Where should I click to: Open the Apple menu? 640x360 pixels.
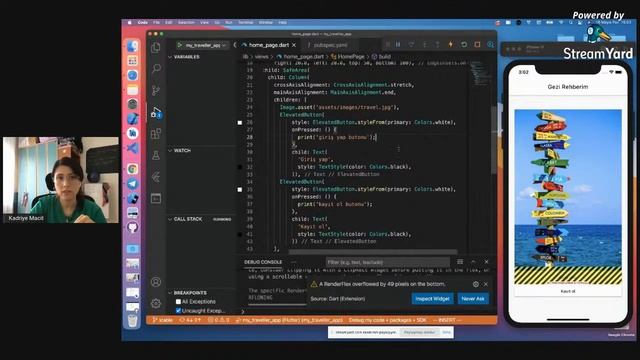(130, 22)
